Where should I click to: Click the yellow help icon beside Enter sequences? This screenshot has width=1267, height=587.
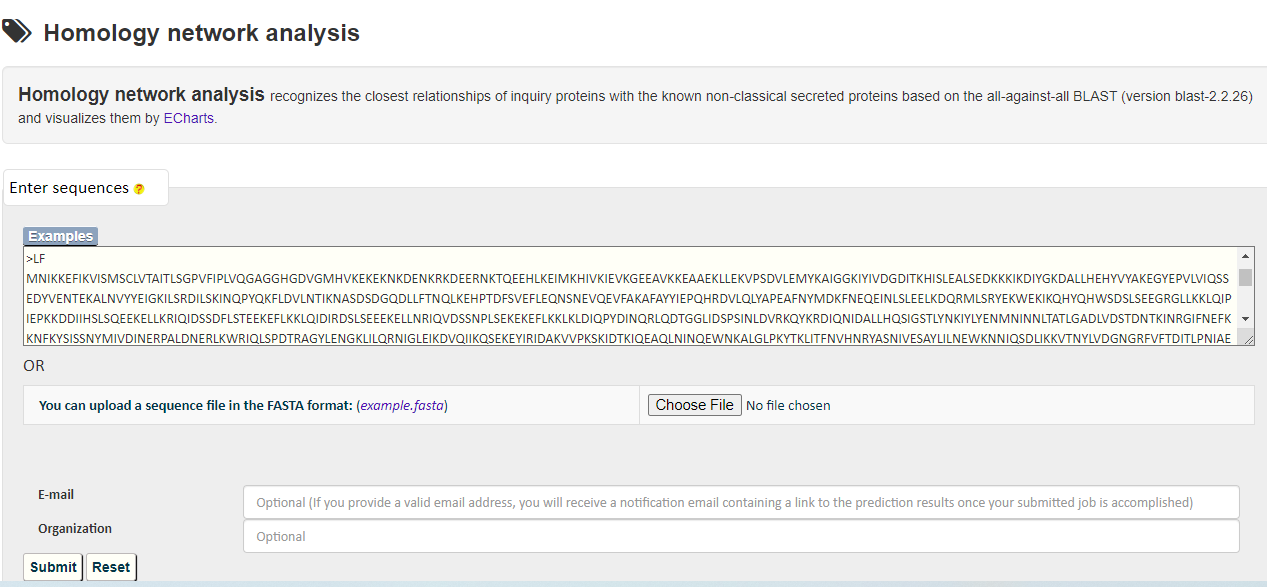(139, 189)
